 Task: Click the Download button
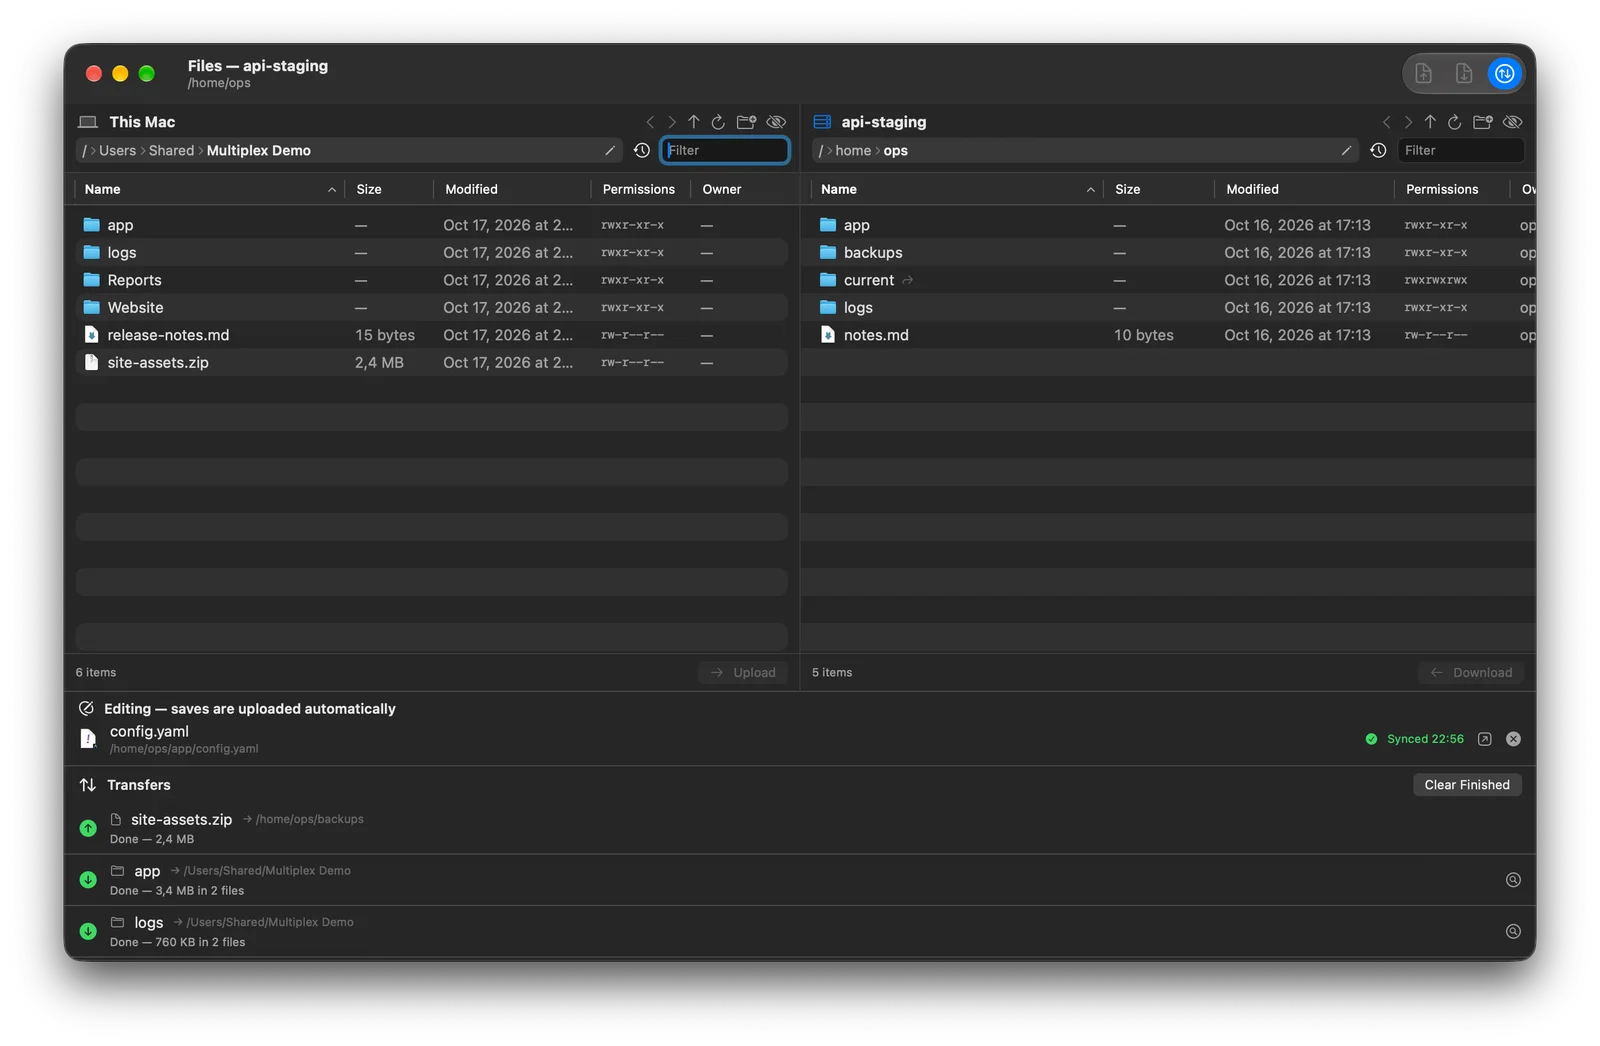[1471, 673]
